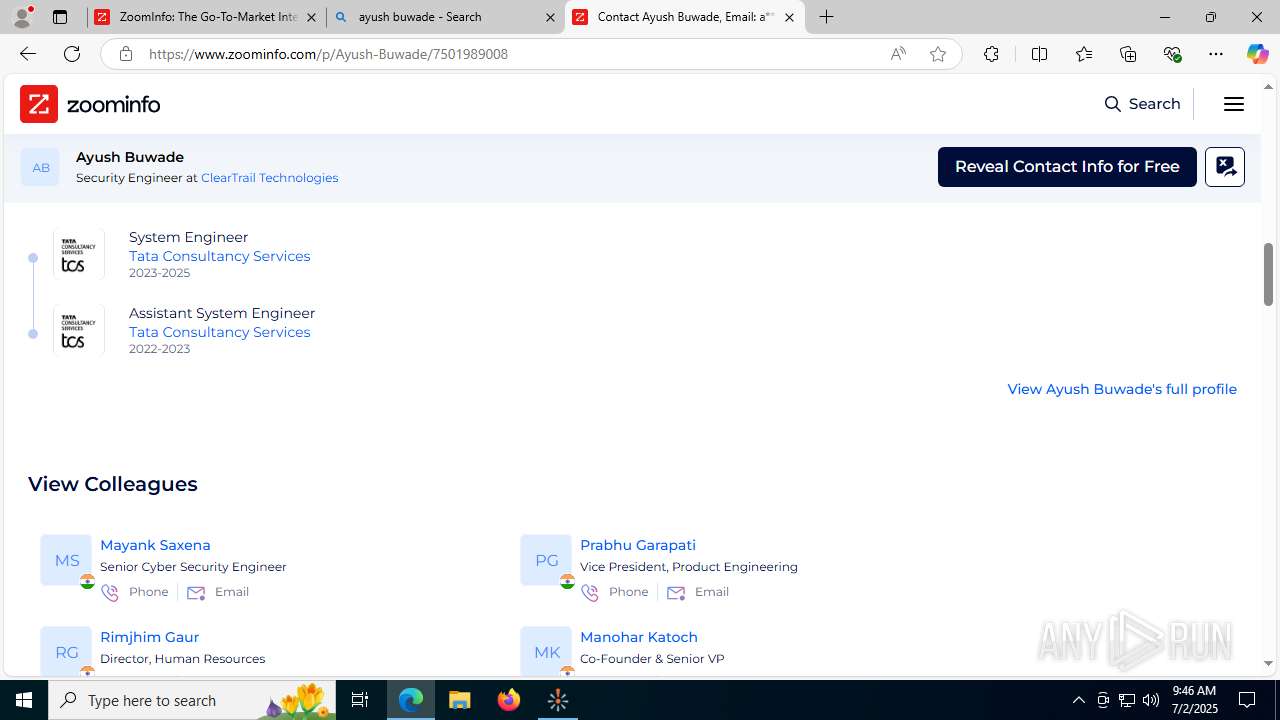Click scrollbar down arrow

pos(1269,663)
